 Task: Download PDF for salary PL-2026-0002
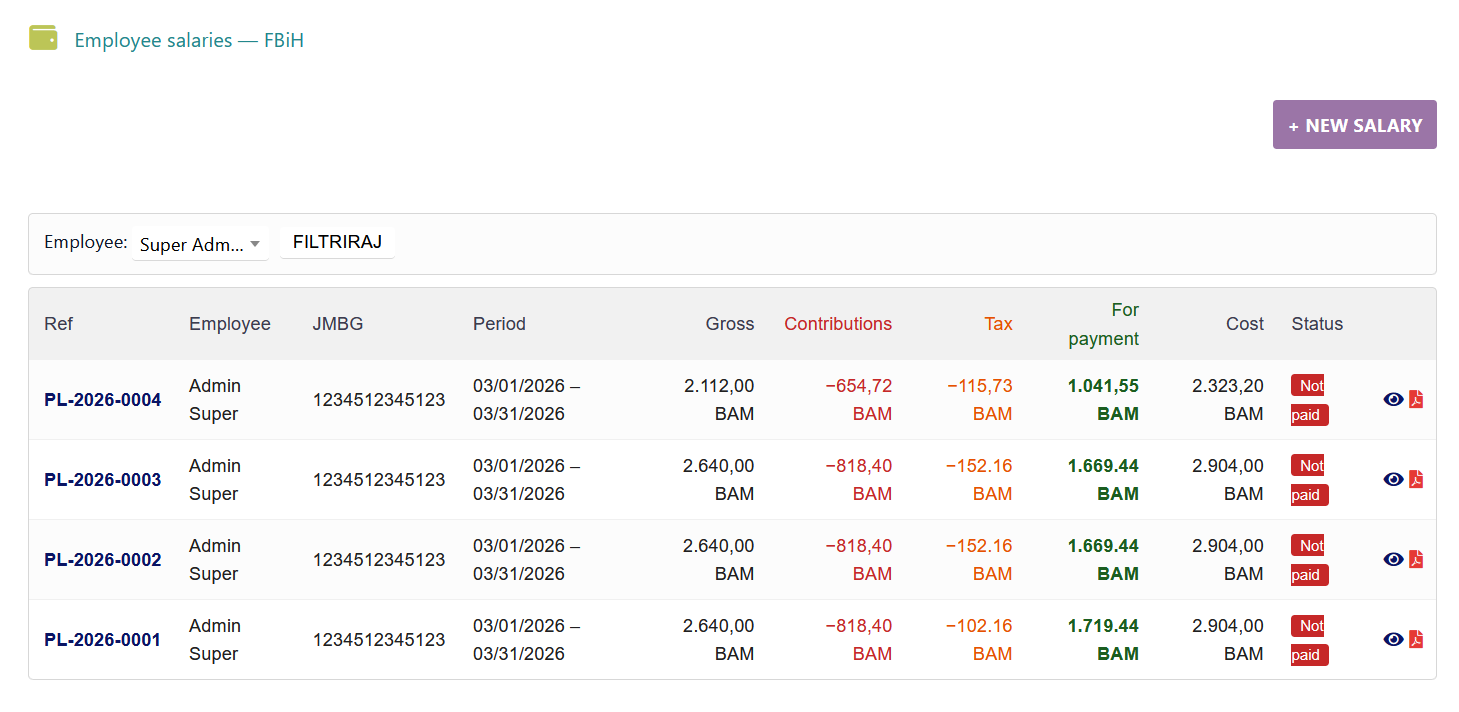(1416, 559)
